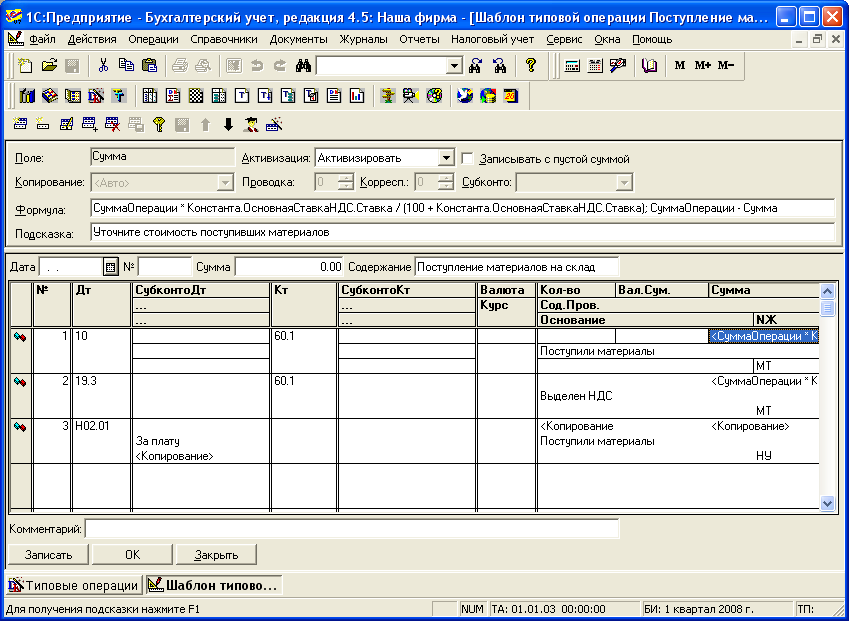Click the Dt/Kt typical operations icon
849x621 pixels.
[x=96, y=96]
